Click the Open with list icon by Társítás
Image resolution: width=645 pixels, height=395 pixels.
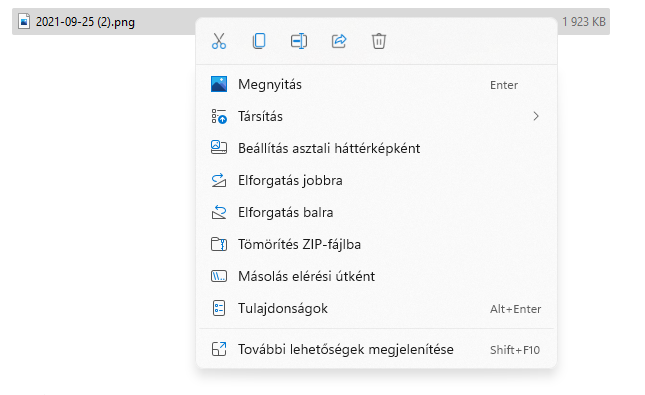click(x=219, y=116)
